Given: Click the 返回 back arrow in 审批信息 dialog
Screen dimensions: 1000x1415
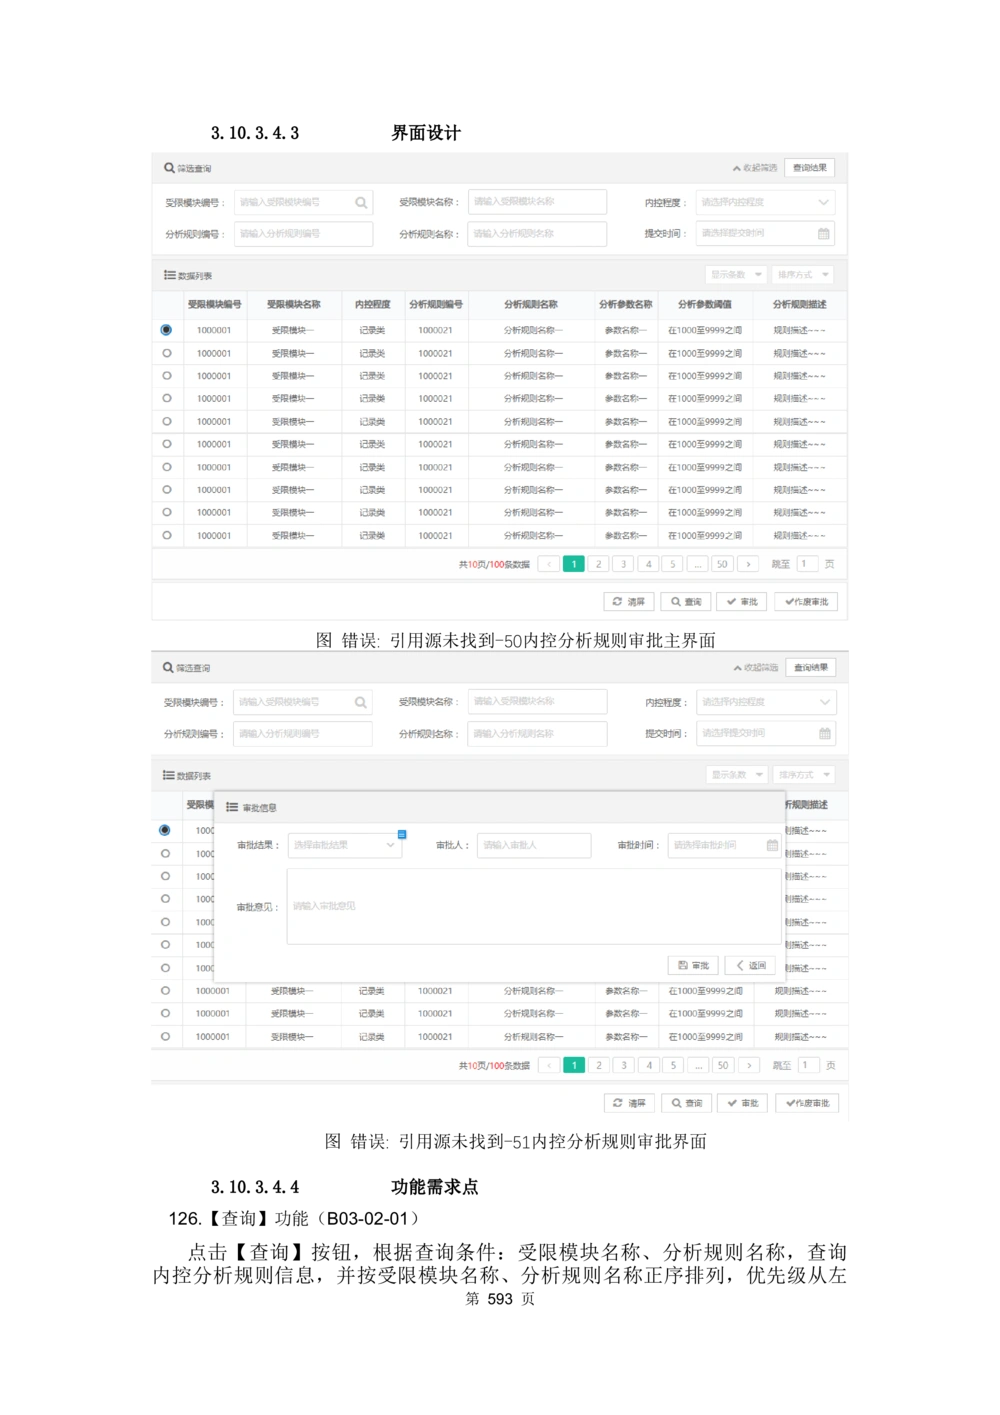Looking at the screenshot, I should point(750,965).
